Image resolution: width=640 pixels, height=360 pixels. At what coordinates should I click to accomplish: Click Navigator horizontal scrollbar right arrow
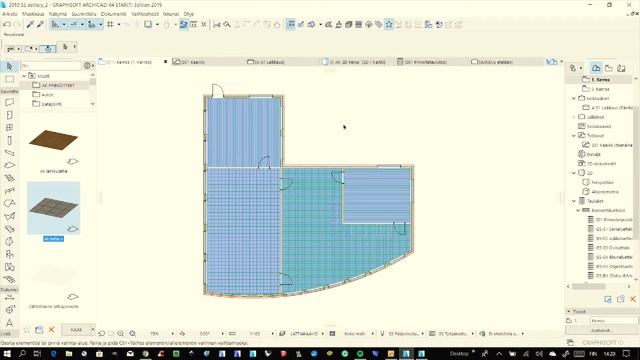click(629, 287)
